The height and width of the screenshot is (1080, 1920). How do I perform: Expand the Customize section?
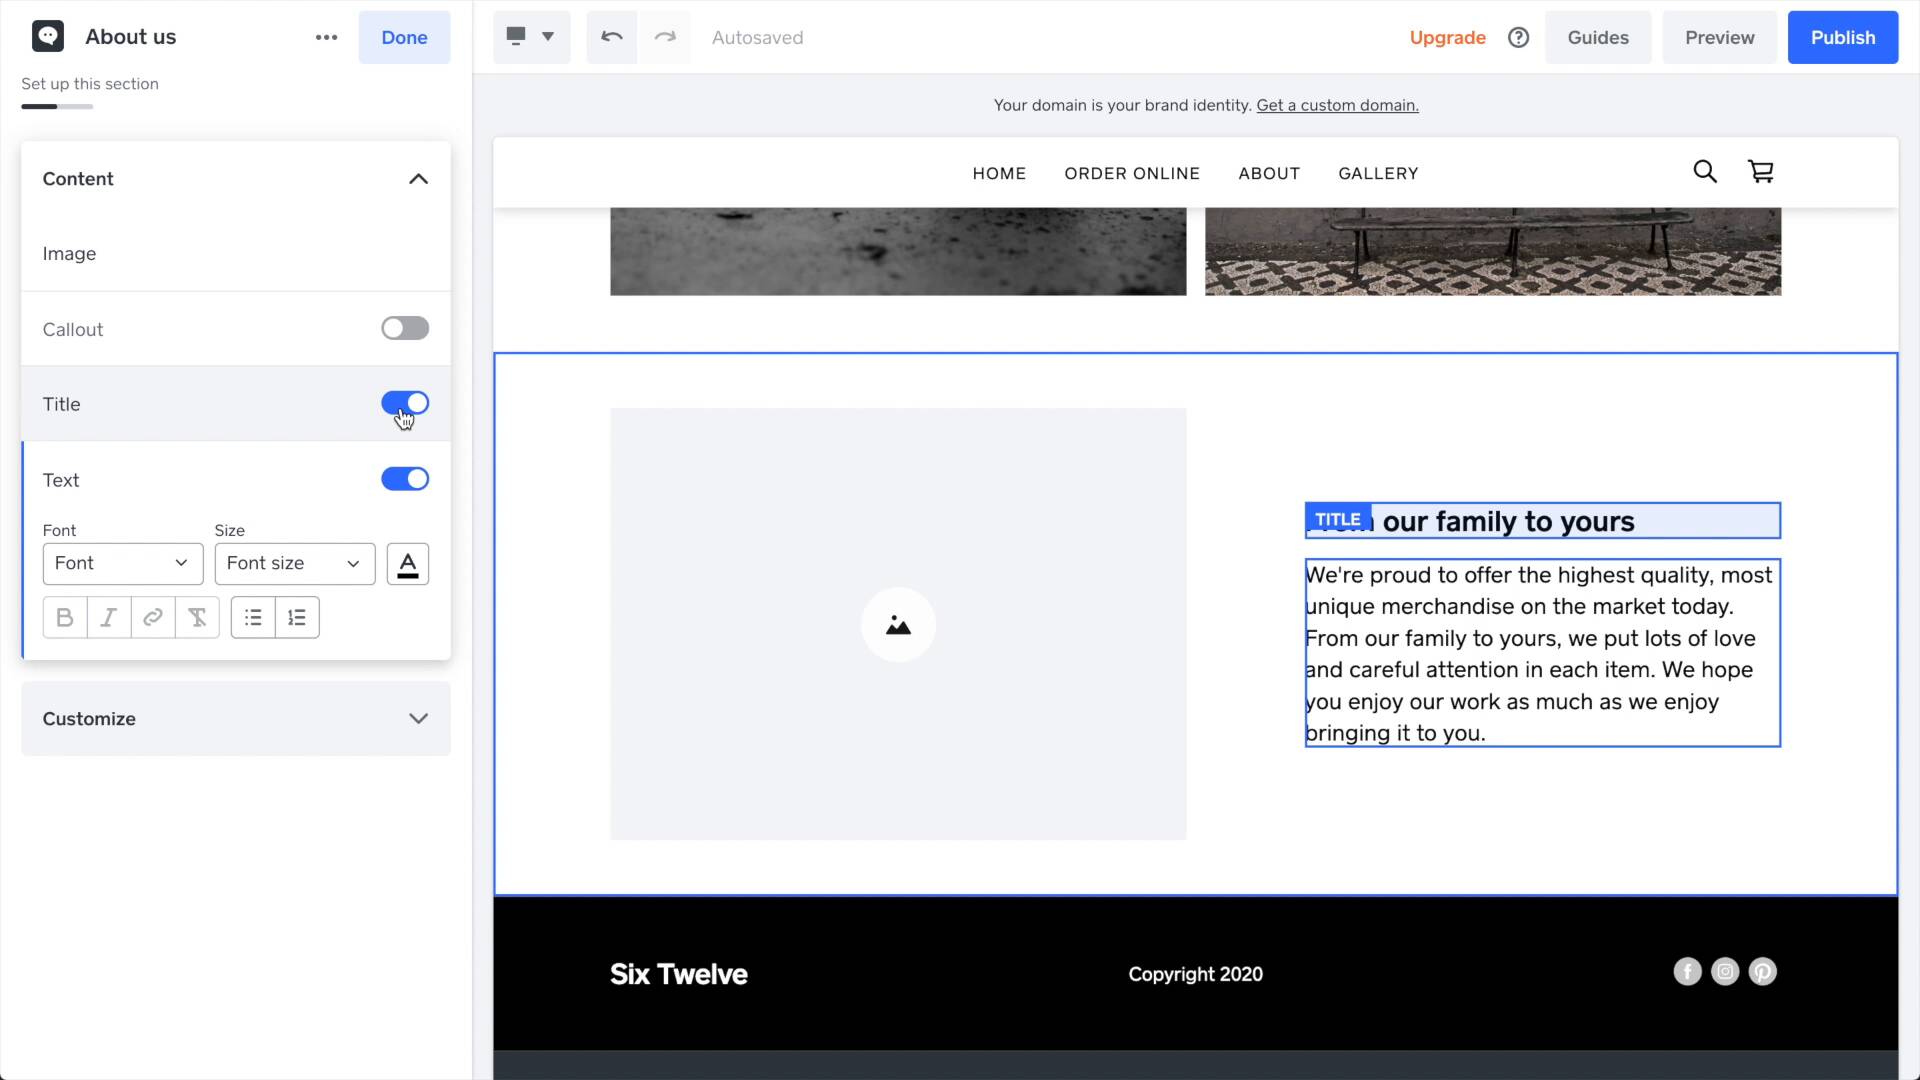(x=235, y=719)
